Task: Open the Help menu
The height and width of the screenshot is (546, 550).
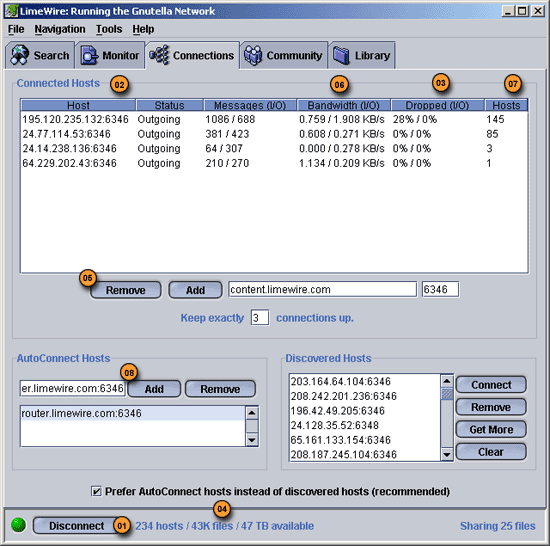Action: coord(143,29)
